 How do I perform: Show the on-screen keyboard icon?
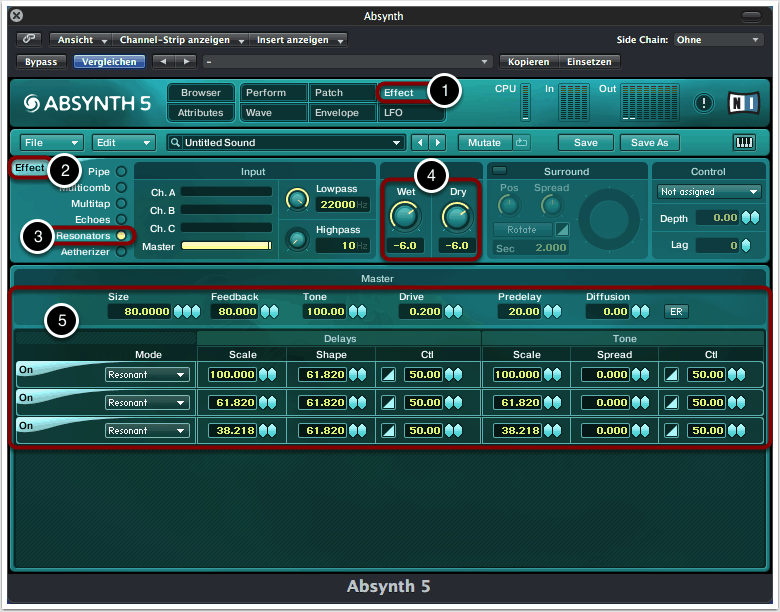tap(744, 143)
